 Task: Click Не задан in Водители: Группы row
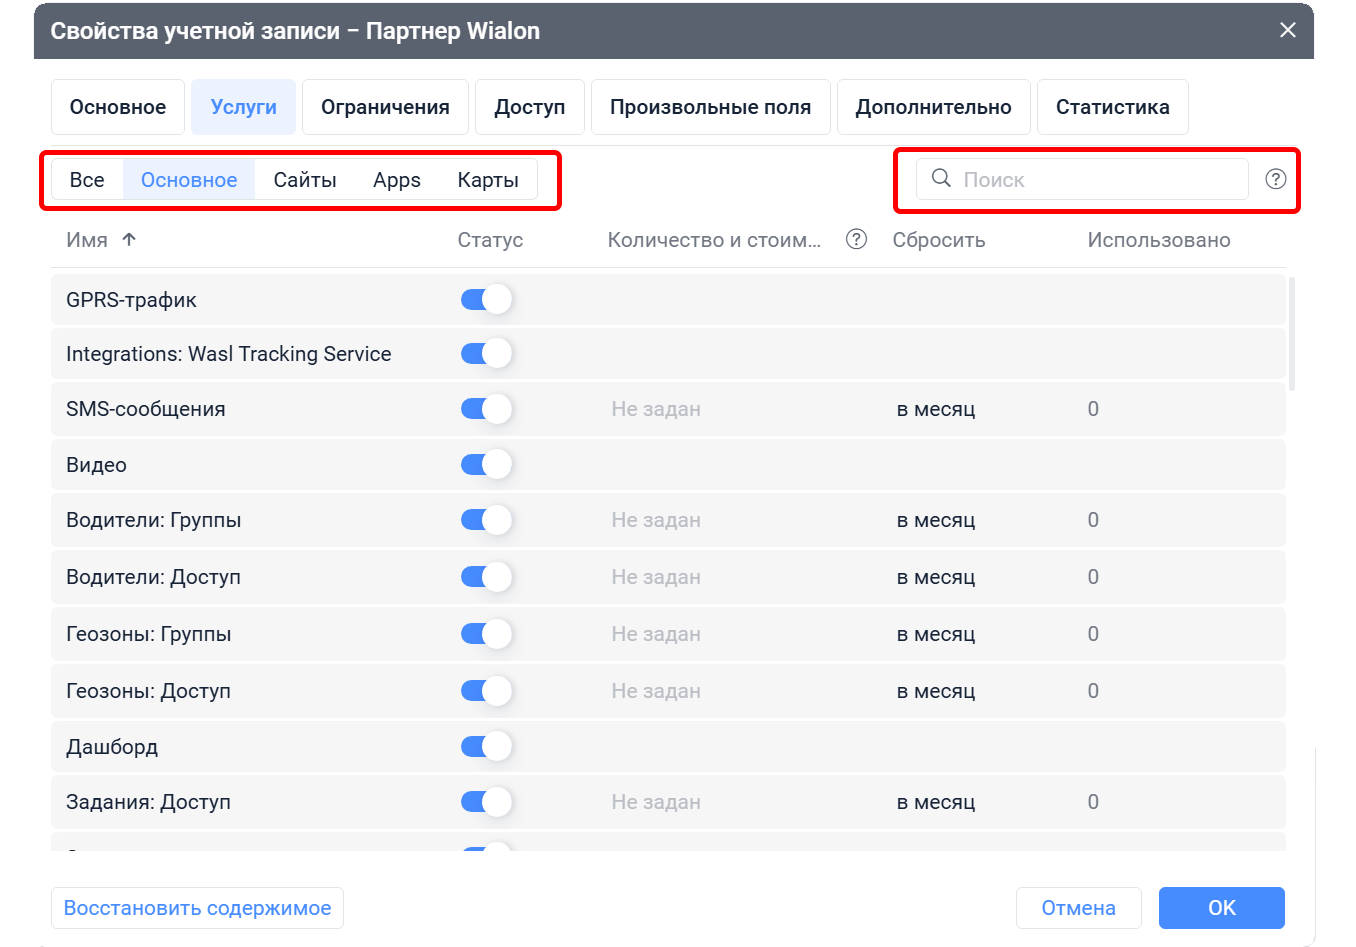point(656,520)
